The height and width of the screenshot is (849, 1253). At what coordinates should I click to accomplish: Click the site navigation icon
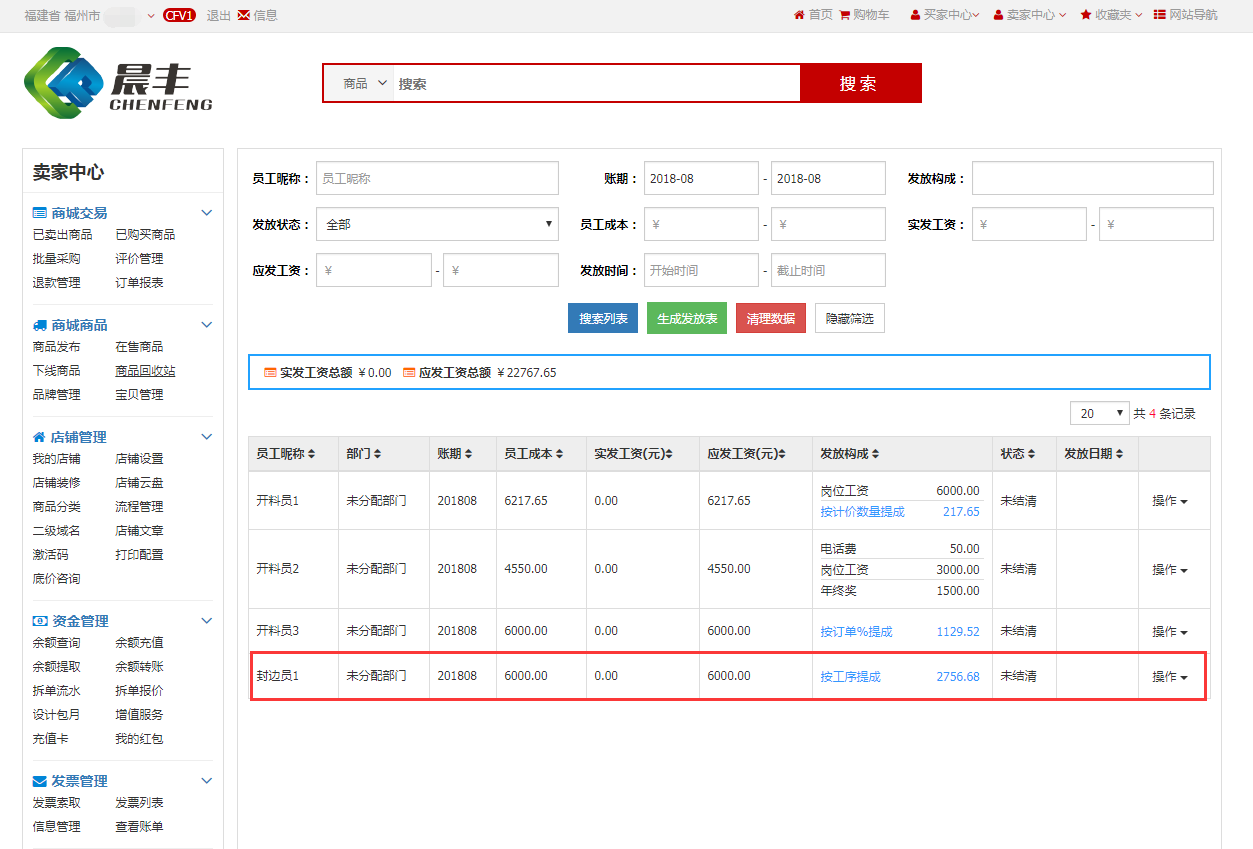click(x=1159, y=15)
